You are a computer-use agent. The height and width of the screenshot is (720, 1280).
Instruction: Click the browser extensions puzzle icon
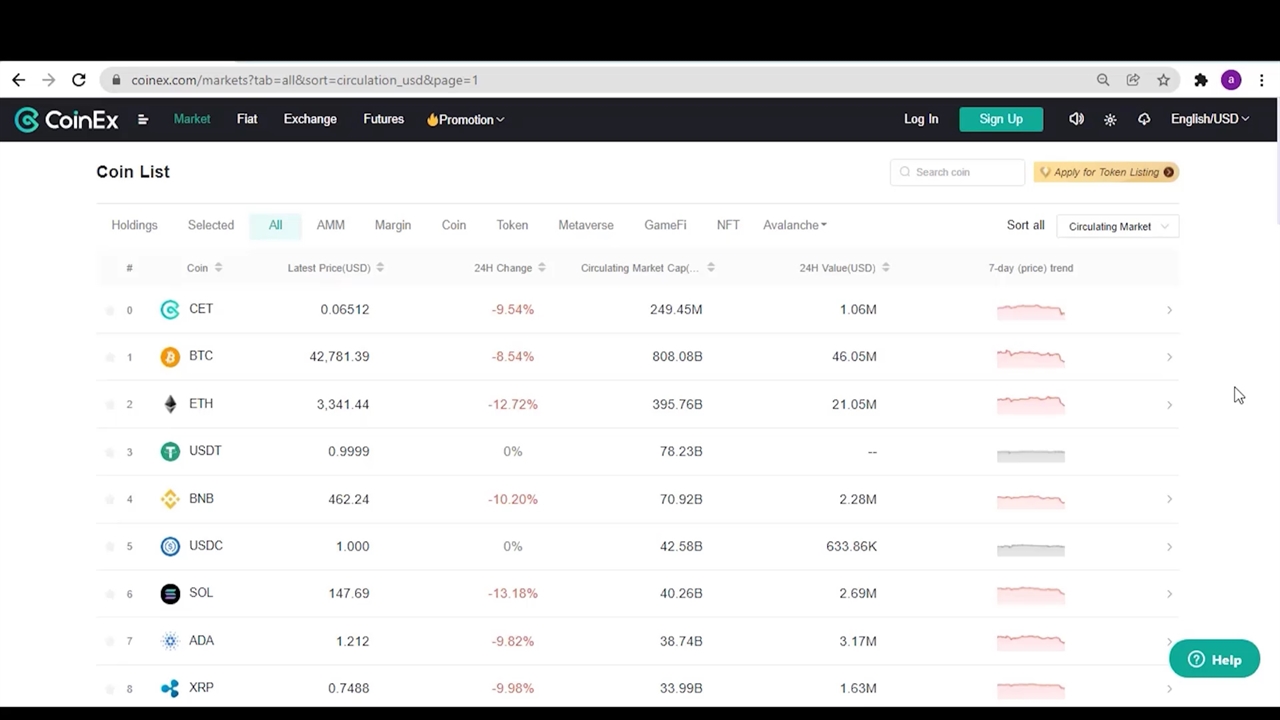tap(1201, 80)
